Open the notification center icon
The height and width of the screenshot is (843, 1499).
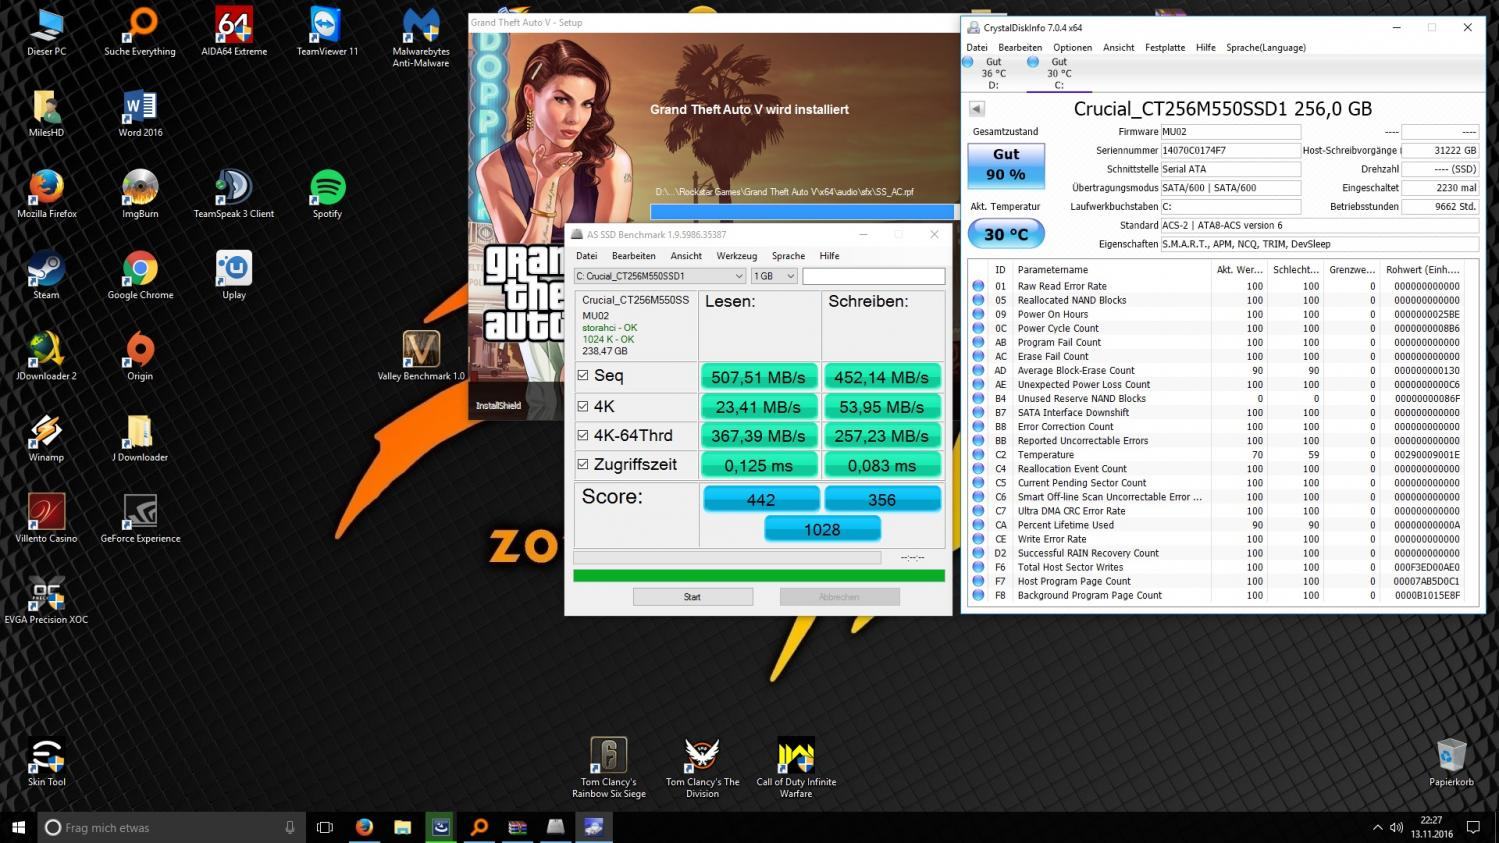(1473, 827)
